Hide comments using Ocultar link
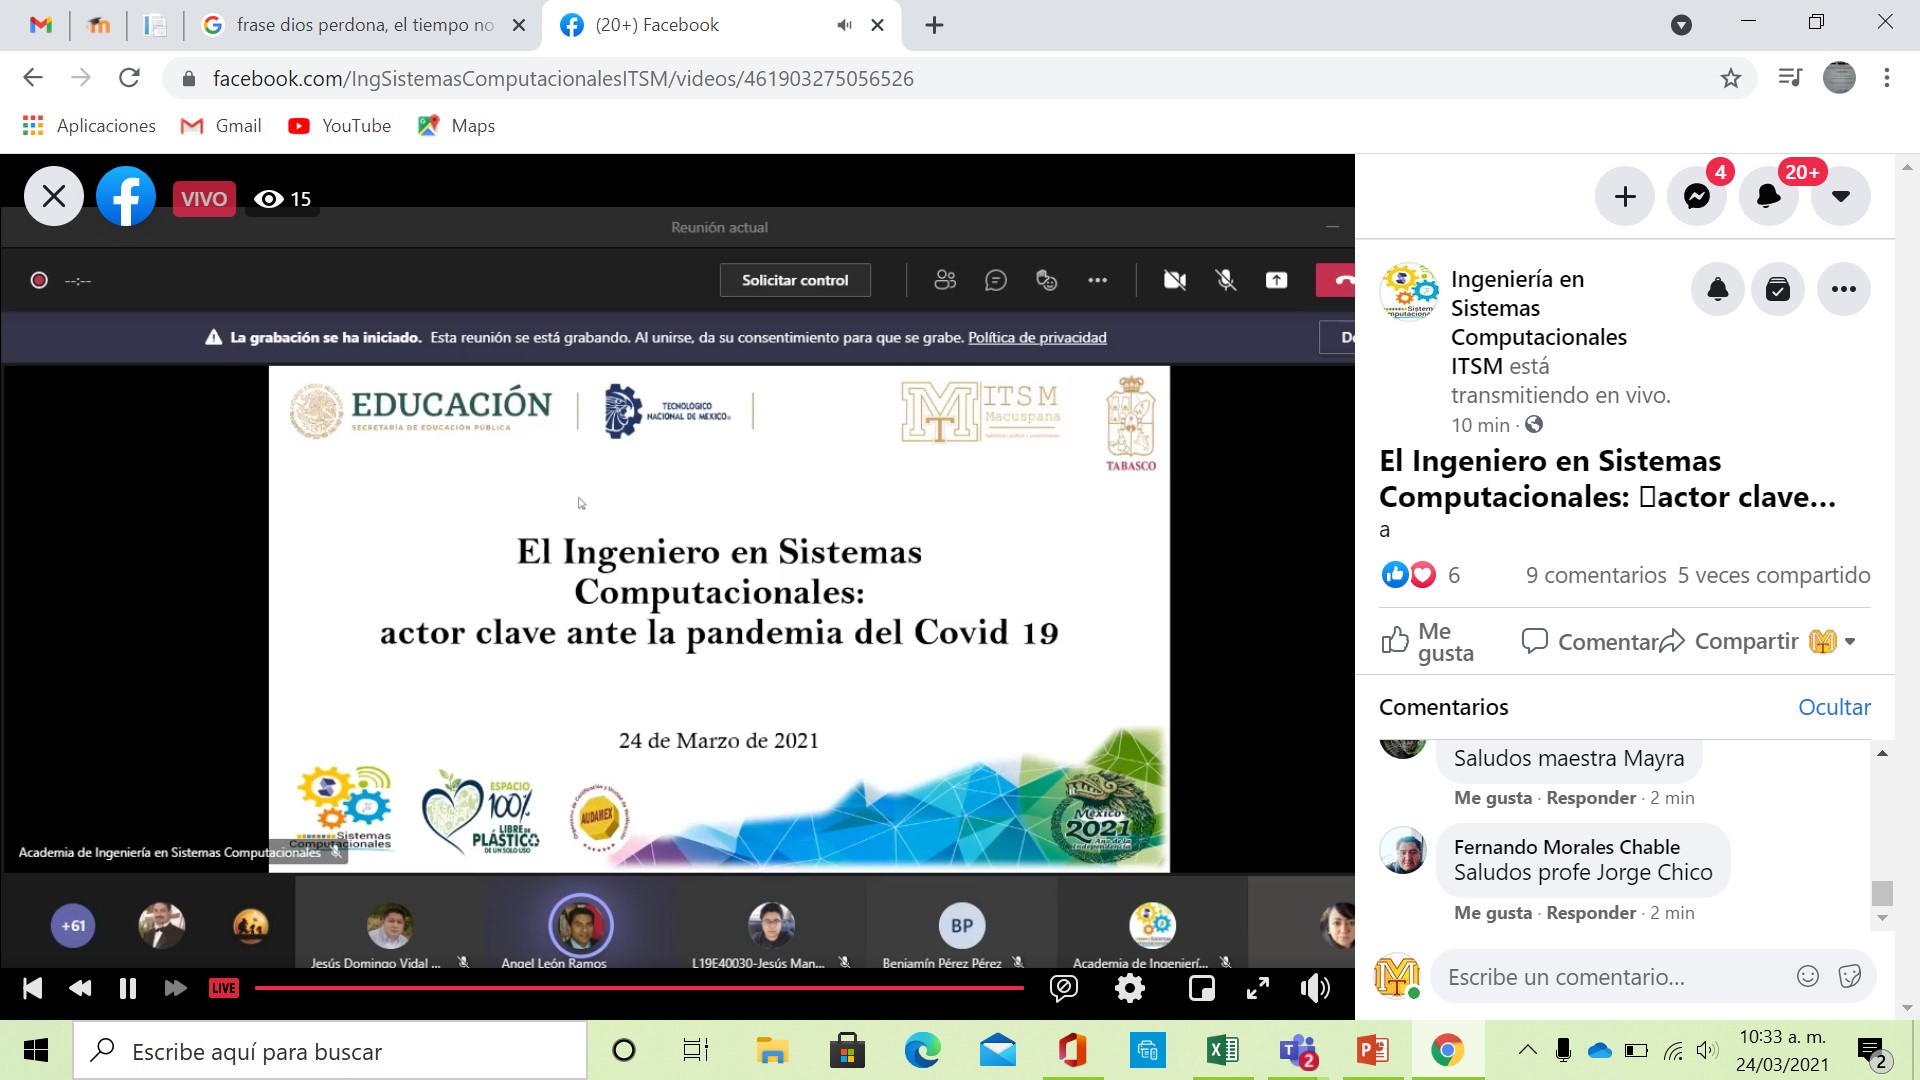This screenshot has height=1080, width=1920. 1834,707
